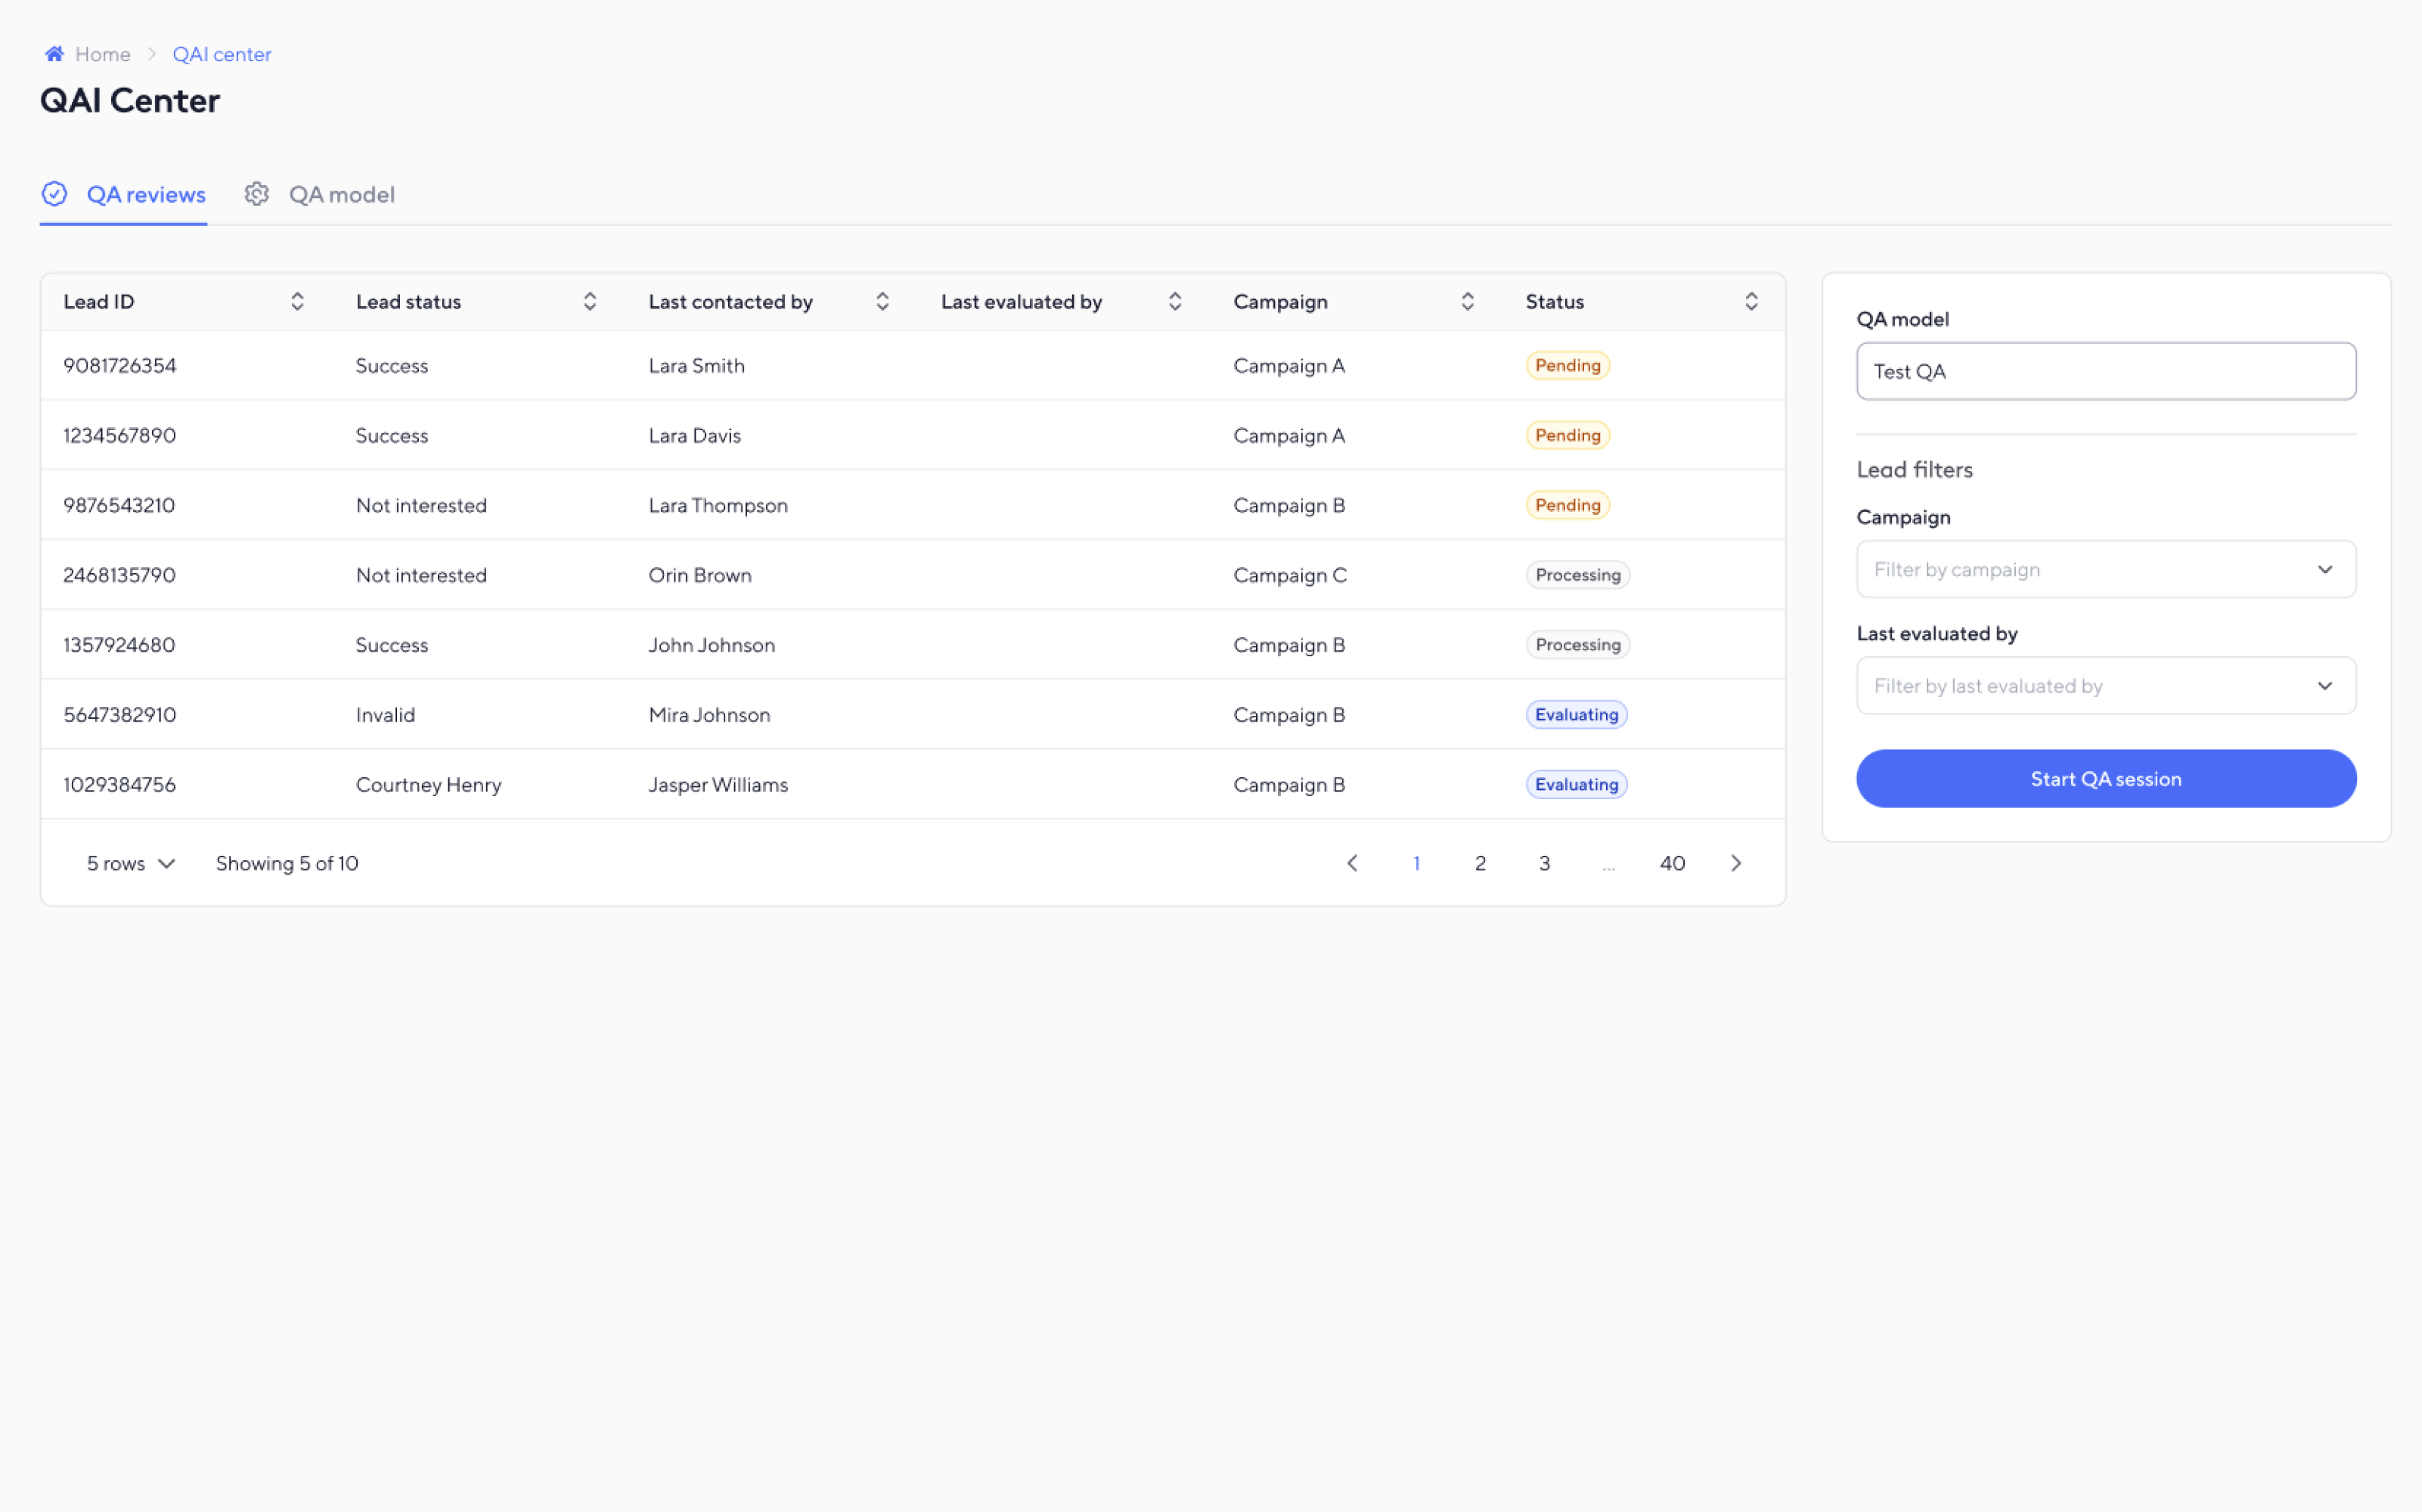Click the Home breadcrumb link
The image size is (2422, 1512).
[x=102, y=54]
